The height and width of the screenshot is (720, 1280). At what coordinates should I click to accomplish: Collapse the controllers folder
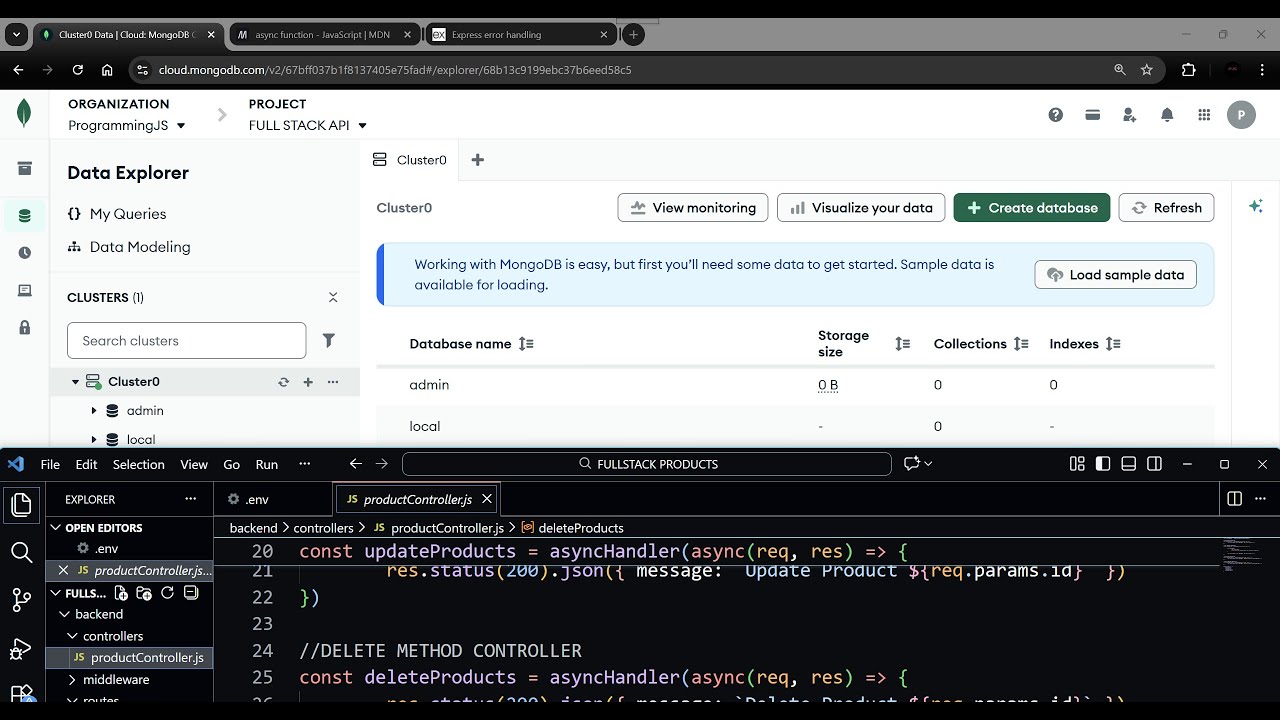coord(73,636)
